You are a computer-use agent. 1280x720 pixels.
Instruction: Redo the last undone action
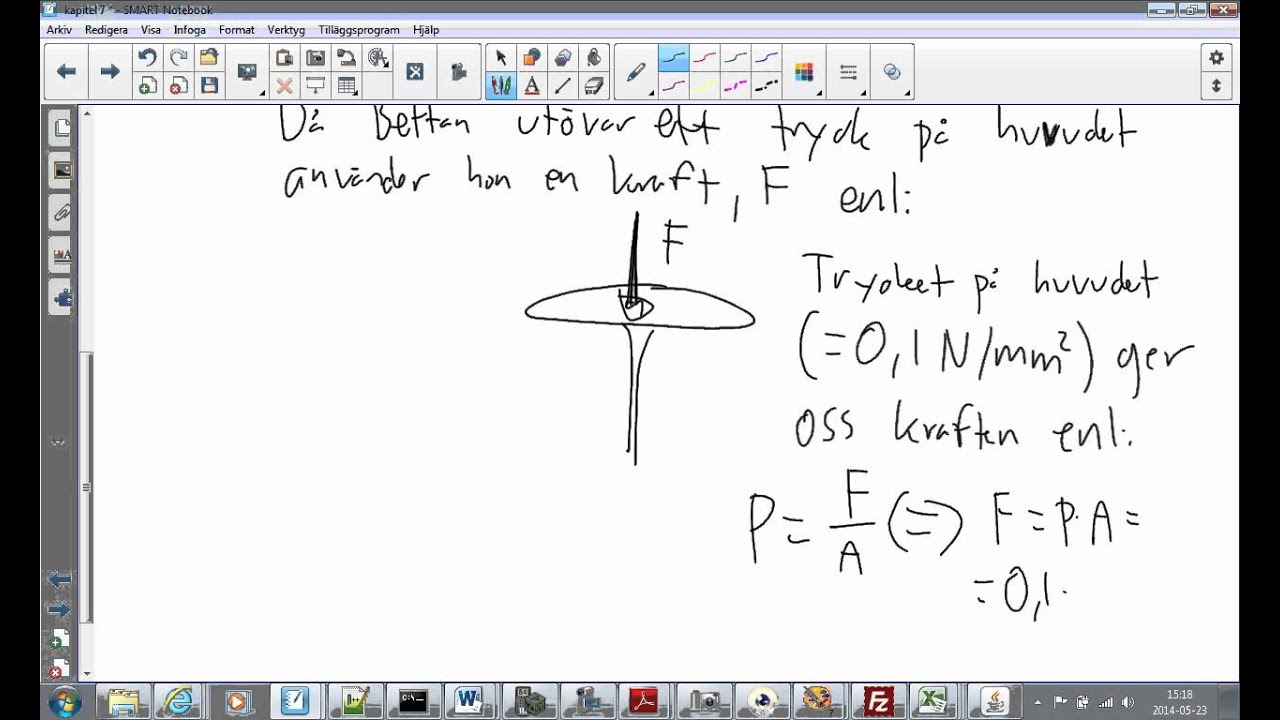(x=178, y=58)
